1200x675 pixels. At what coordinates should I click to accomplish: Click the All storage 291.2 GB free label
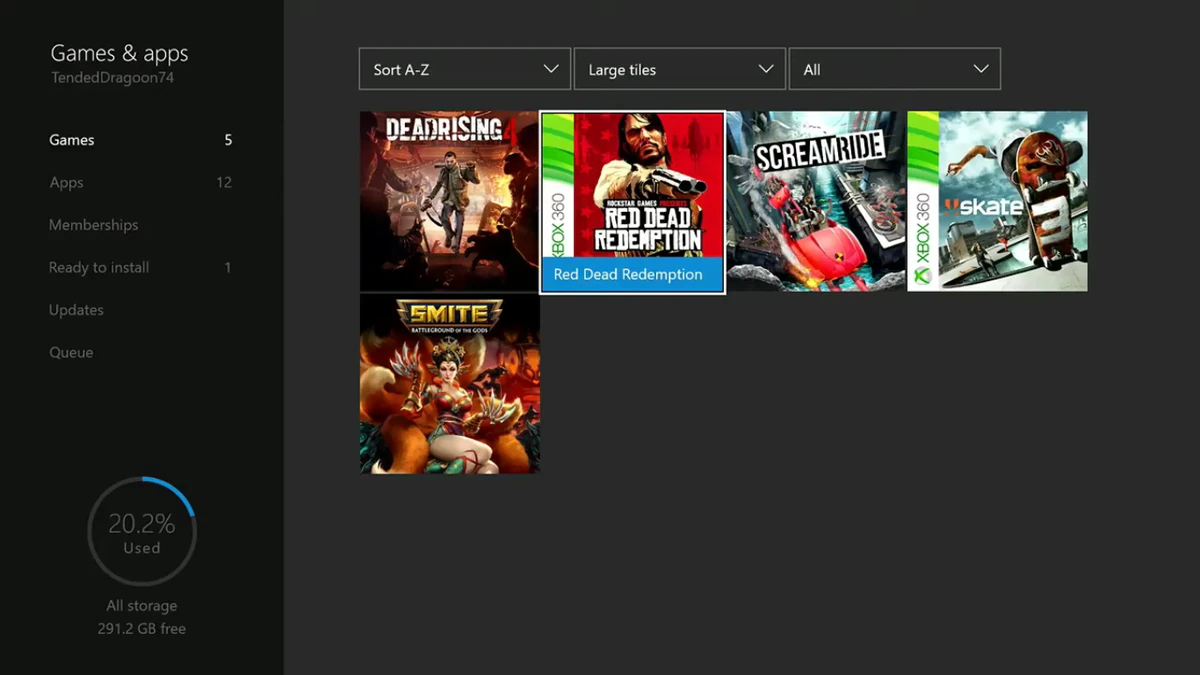[x=142, y=617]
